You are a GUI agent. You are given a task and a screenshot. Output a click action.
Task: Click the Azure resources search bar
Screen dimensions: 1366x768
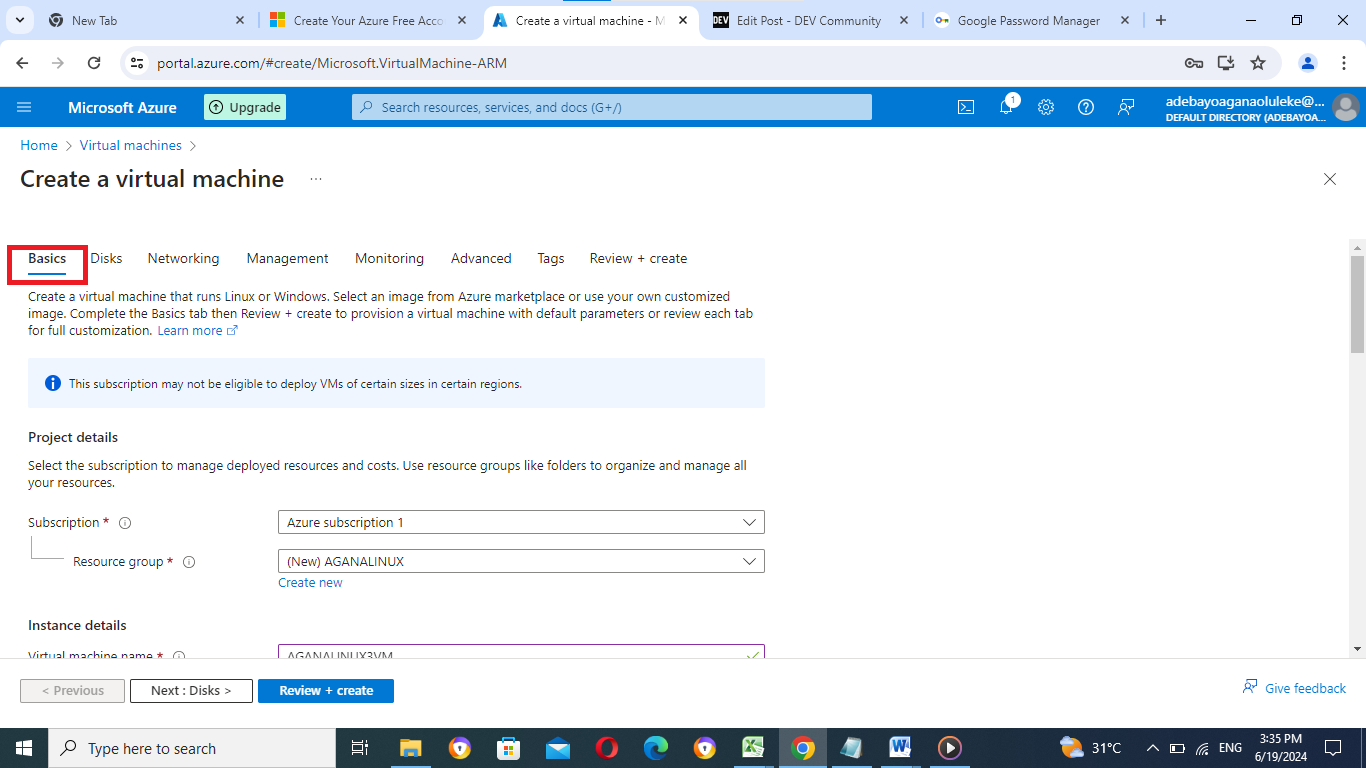pyautogui.click(x=611, y=107)
